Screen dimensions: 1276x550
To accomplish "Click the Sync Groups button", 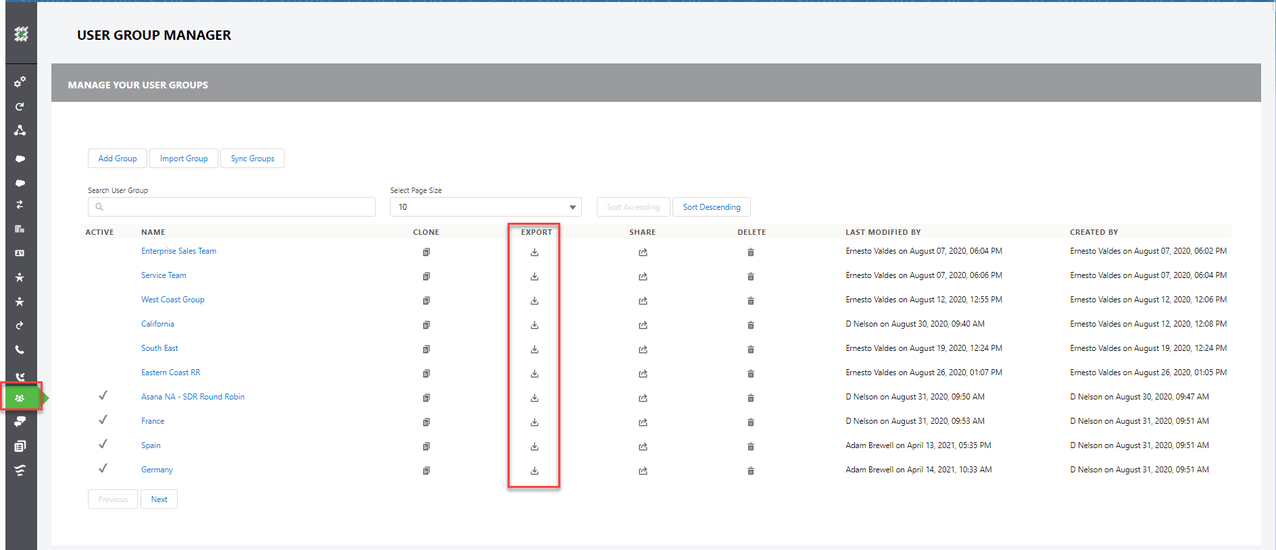I will point(252,158).
